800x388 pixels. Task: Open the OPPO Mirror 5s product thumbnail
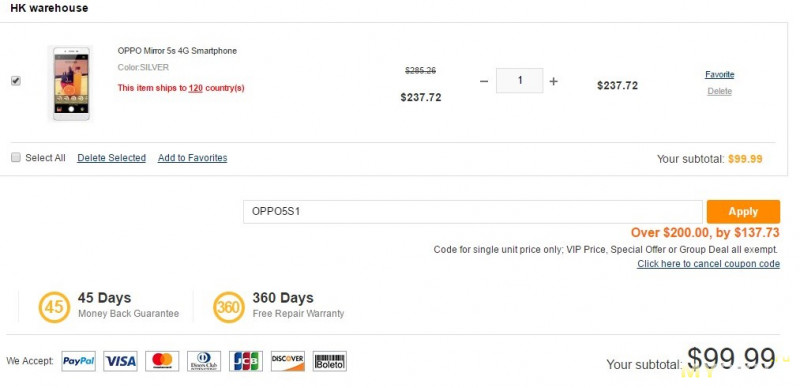click(x=71, y=83)
